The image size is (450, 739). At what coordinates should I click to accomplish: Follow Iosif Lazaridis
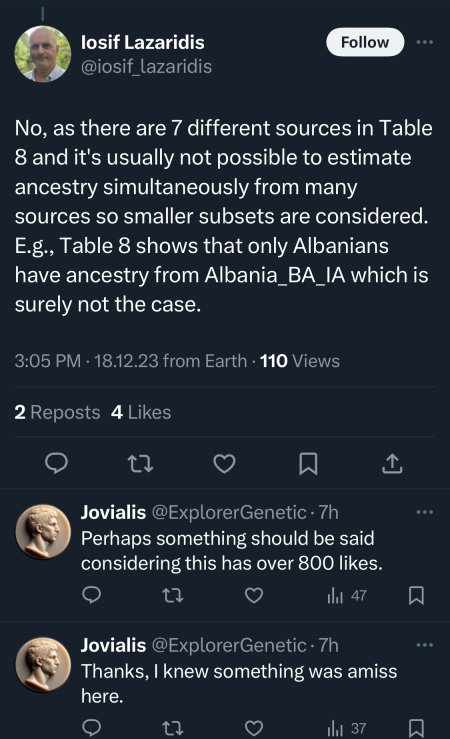point(365,42)
